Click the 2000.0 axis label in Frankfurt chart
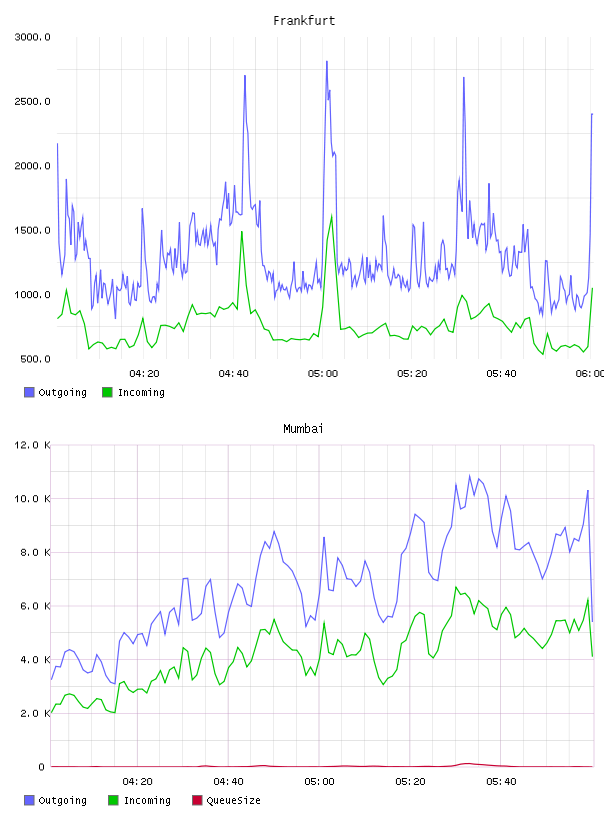Screen dimensions: 608x816 pos(32,166)
